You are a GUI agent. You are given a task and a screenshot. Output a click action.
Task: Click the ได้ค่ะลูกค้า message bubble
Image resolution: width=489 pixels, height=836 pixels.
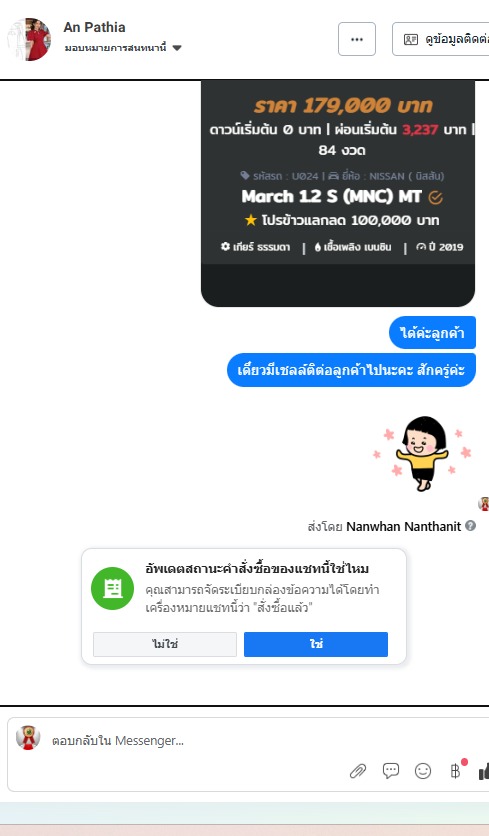[432, 333]
